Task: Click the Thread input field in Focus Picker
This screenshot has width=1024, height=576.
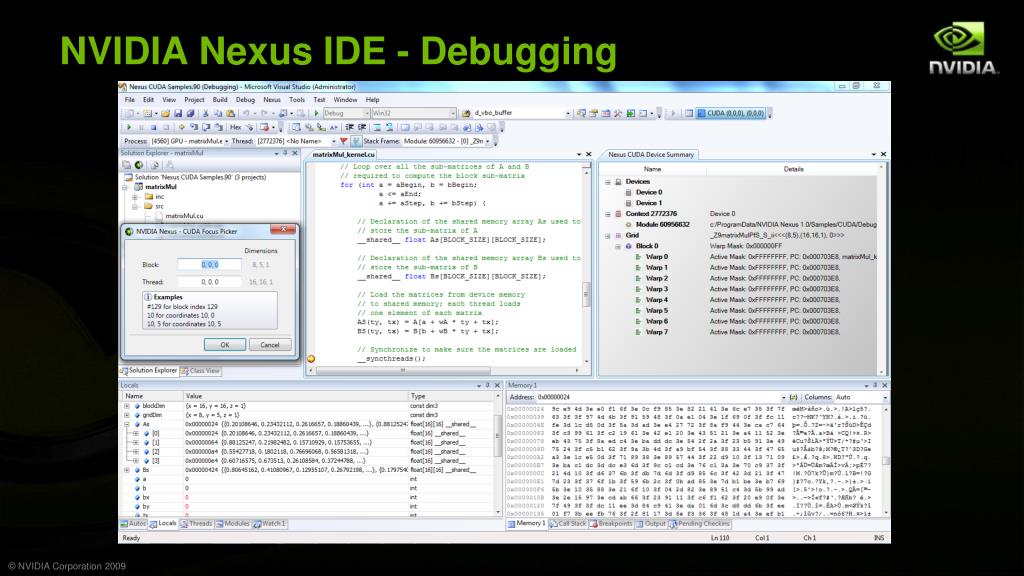Action: tap(210, 281)
